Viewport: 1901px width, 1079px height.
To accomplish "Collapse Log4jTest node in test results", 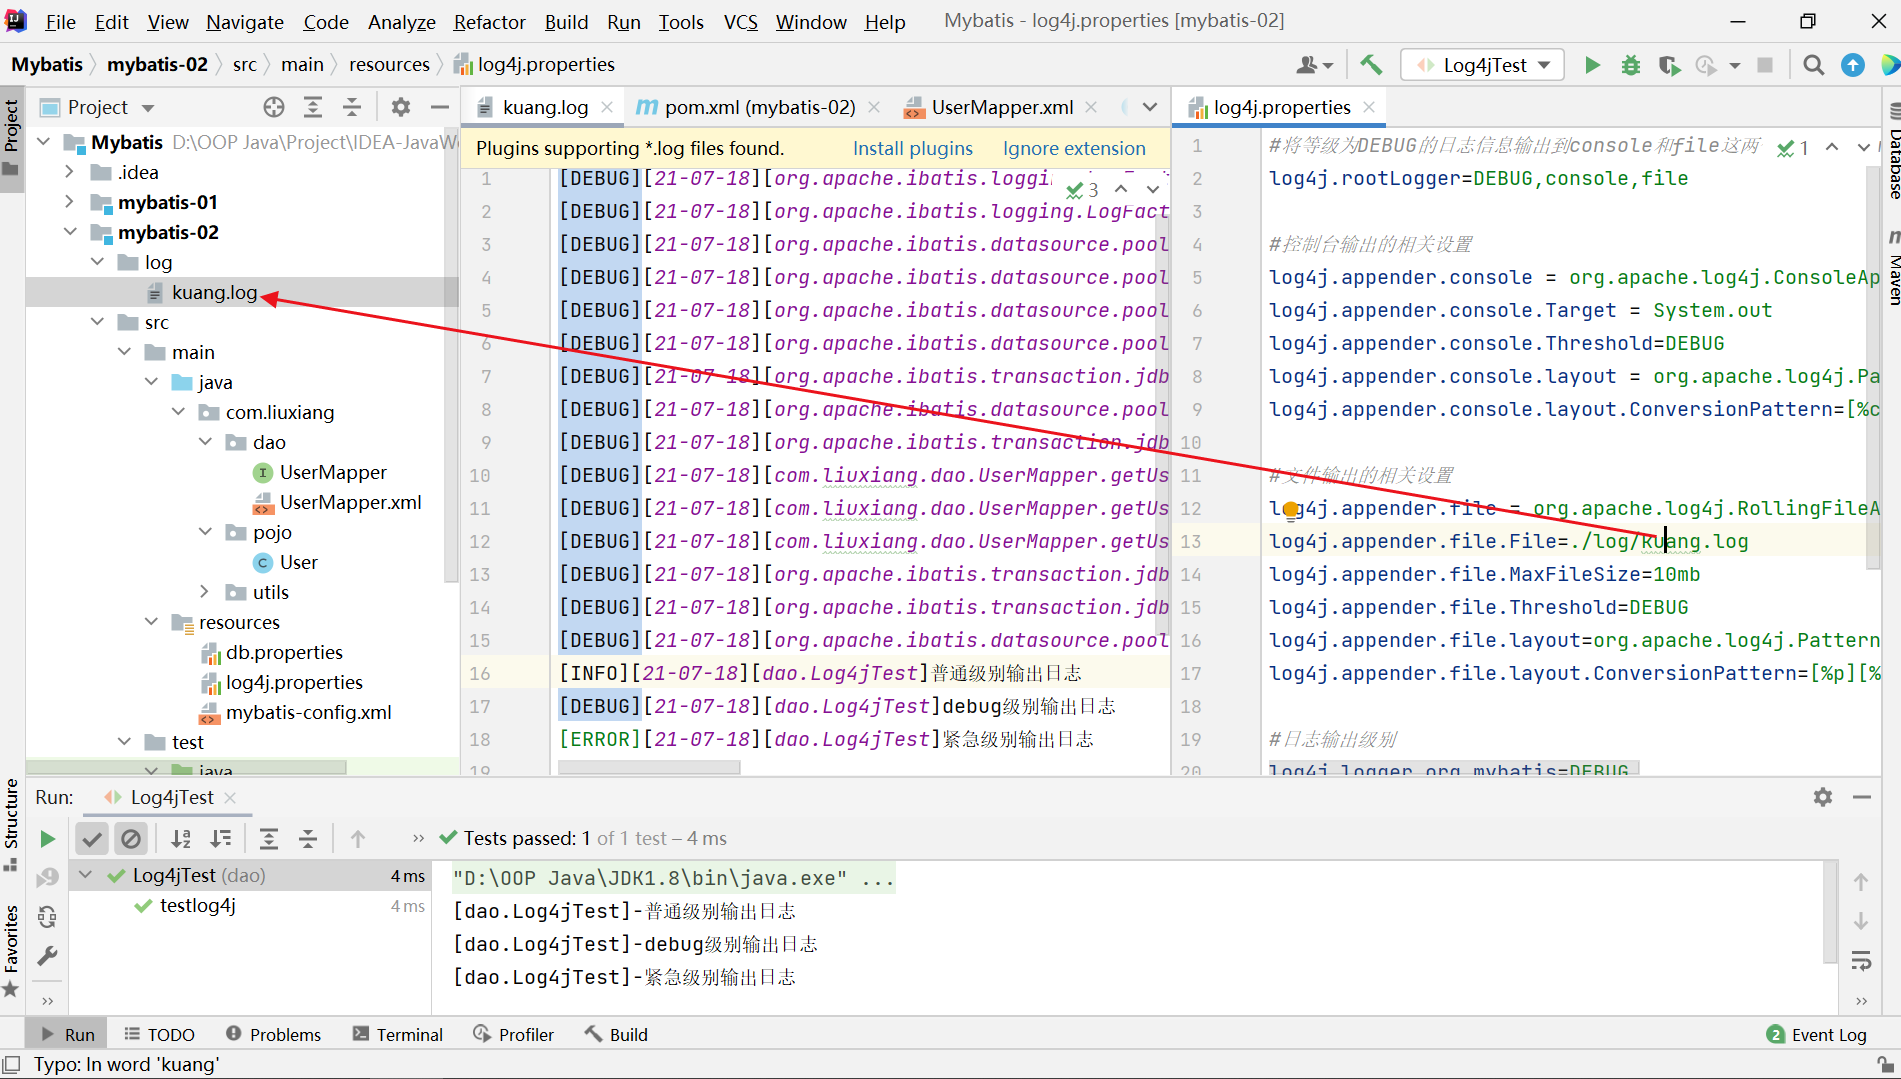I will point(87,876).
